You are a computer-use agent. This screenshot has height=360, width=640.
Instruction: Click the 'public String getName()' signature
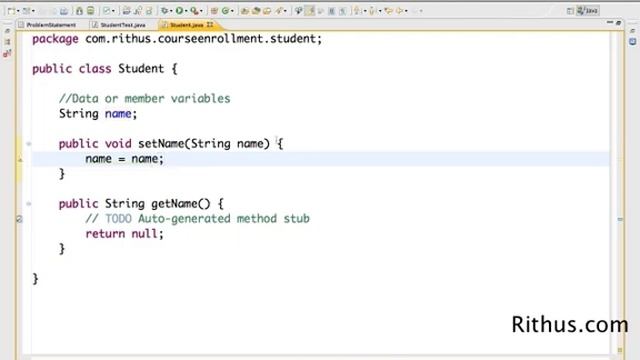(141, 204)
